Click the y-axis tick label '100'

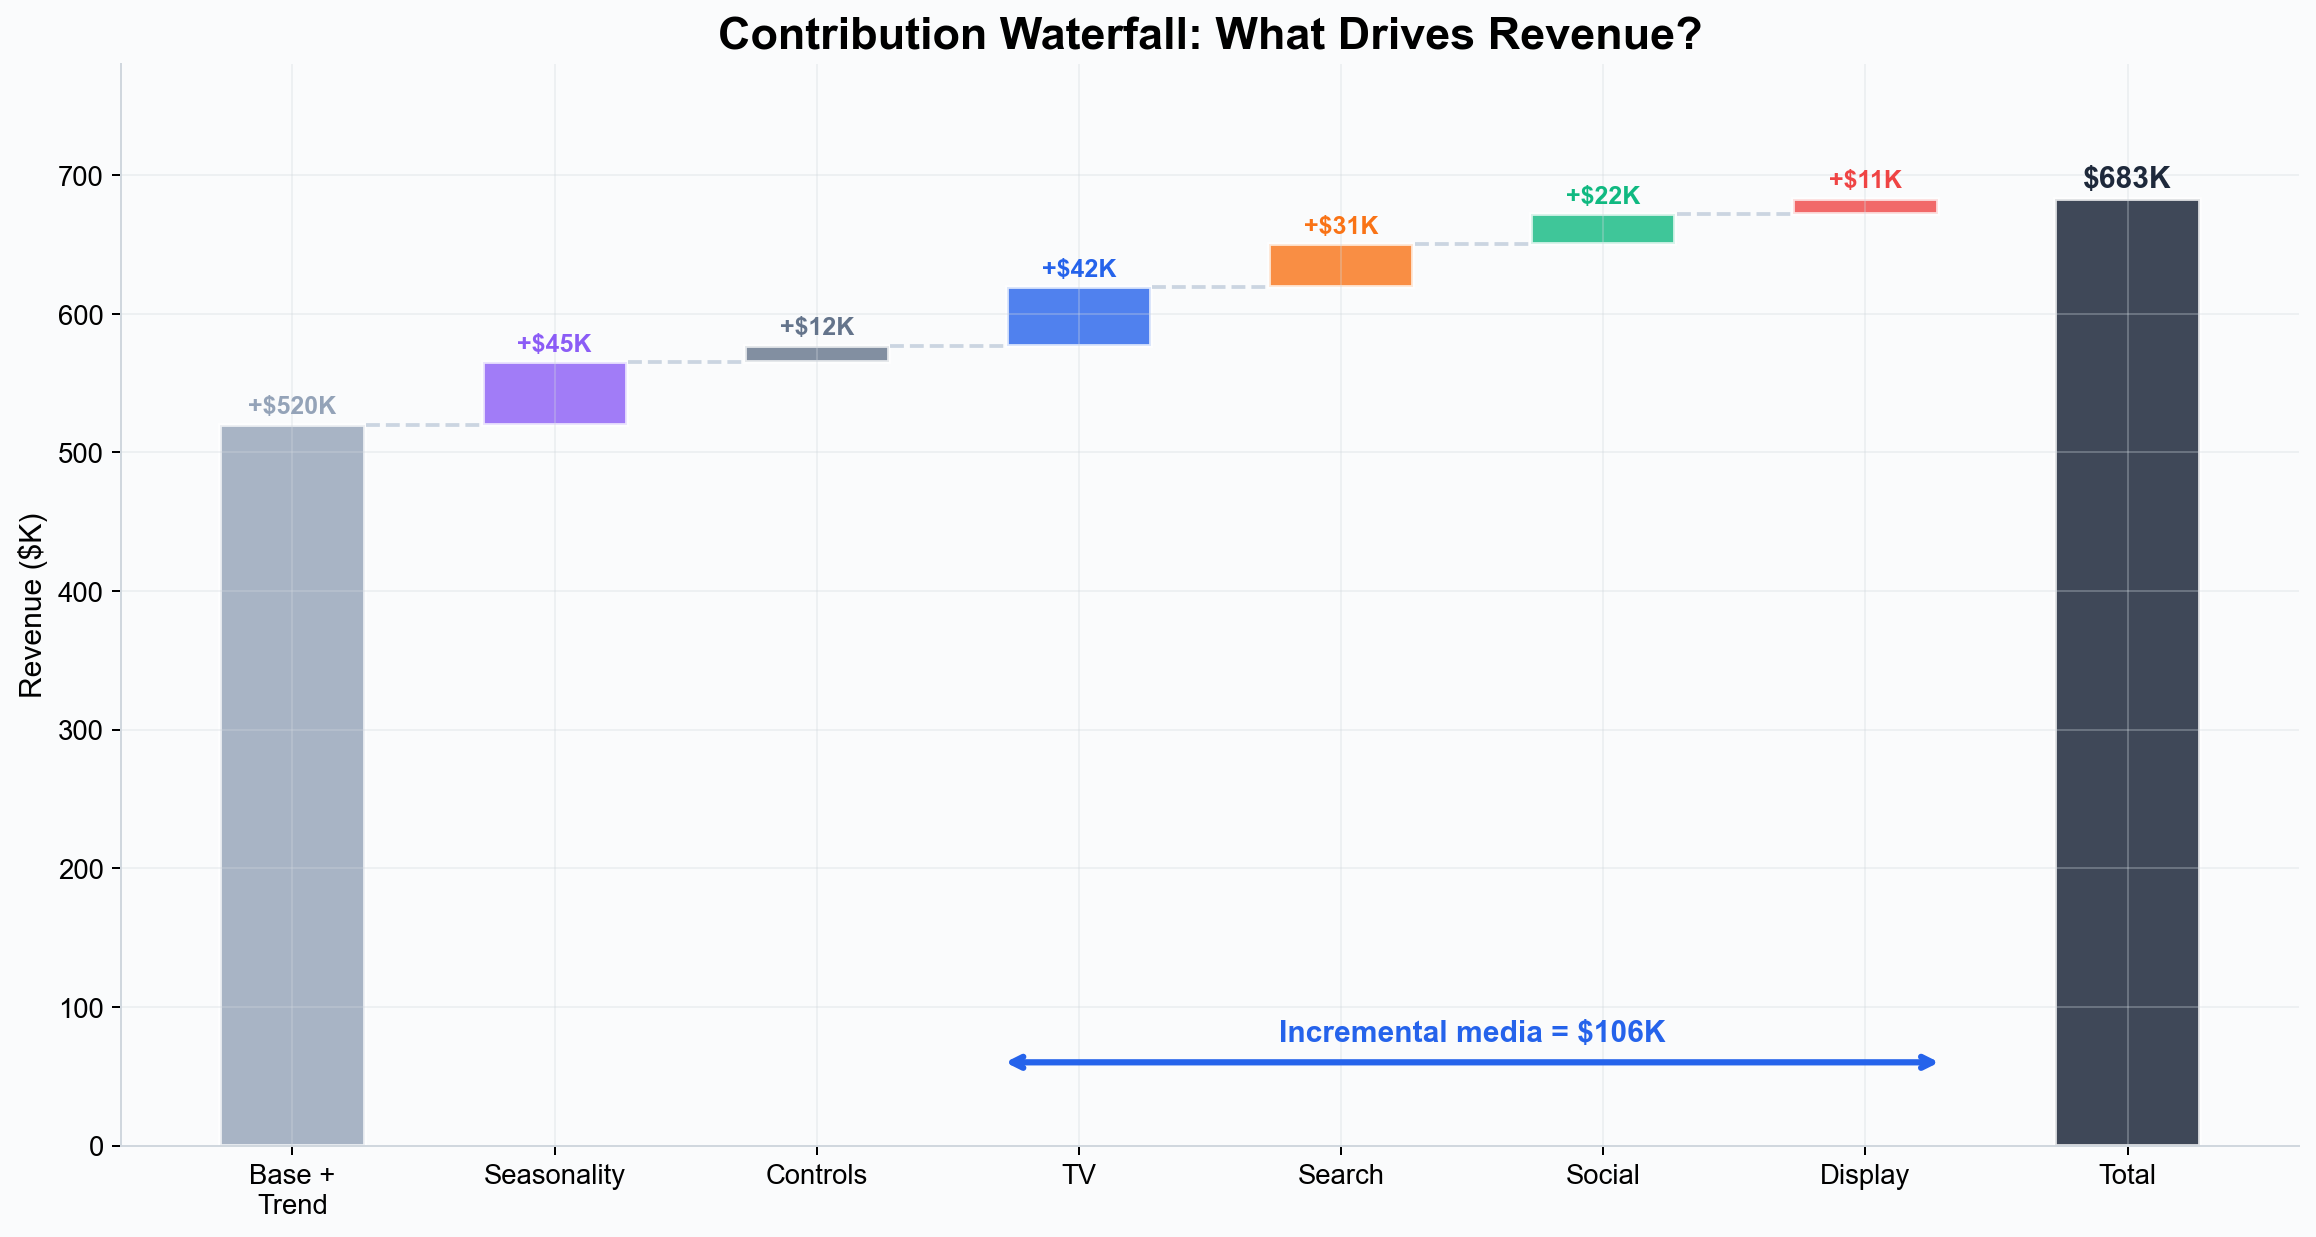81,1008
